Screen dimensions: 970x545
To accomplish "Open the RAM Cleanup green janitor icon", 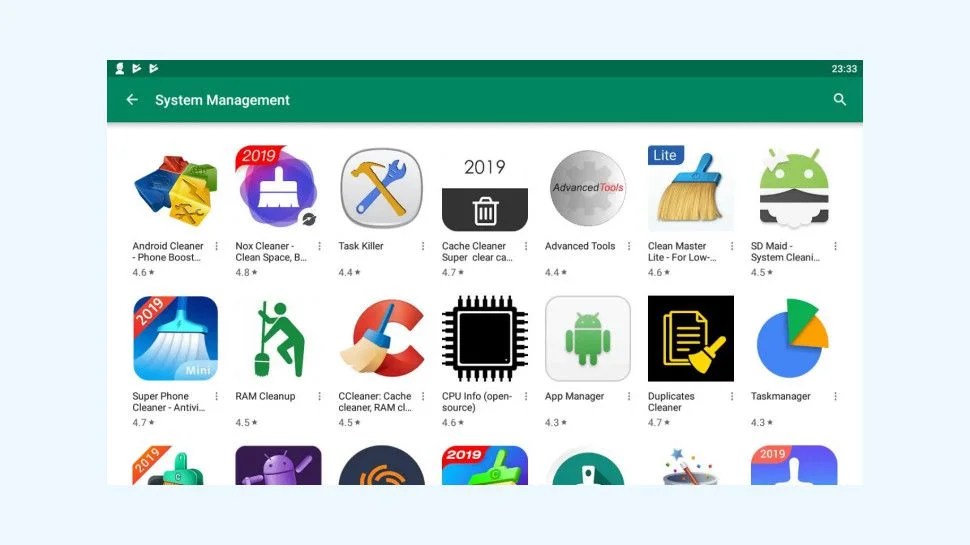I will [x=278, y=338].
